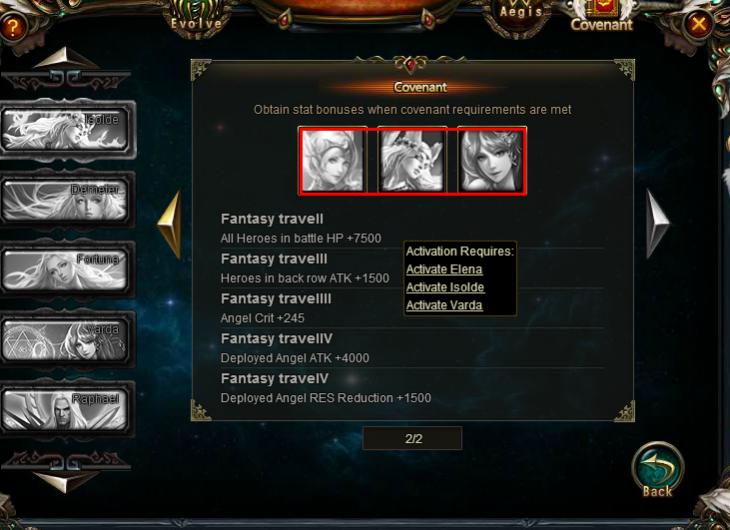
Task: Switch to the Evolve tab
Action: [196, 20]
